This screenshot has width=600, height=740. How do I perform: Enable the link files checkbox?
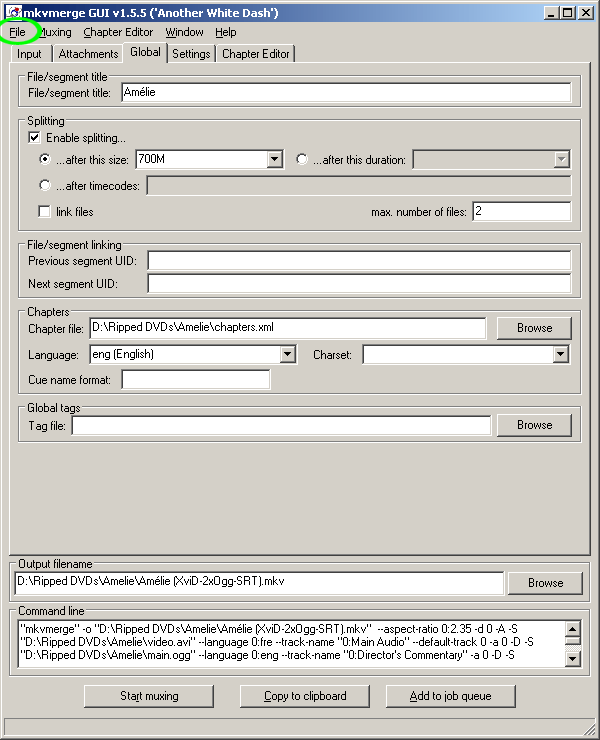pos(44,211)
